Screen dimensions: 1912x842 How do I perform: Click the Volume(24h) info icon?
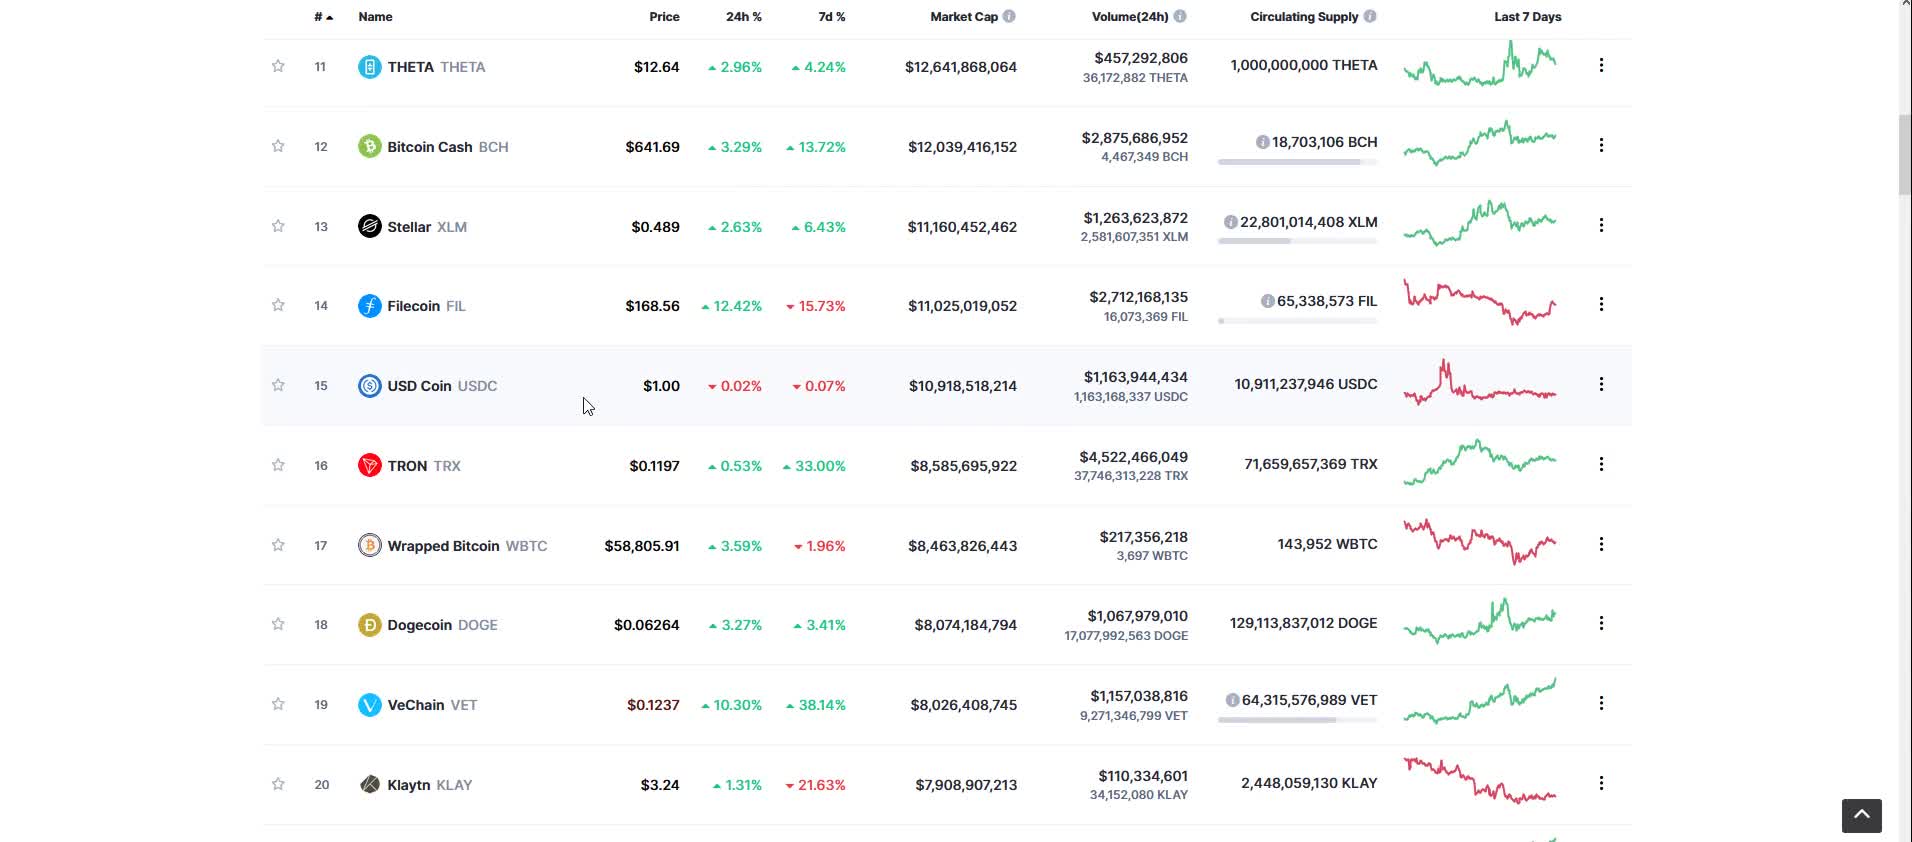click(1180, 16)
